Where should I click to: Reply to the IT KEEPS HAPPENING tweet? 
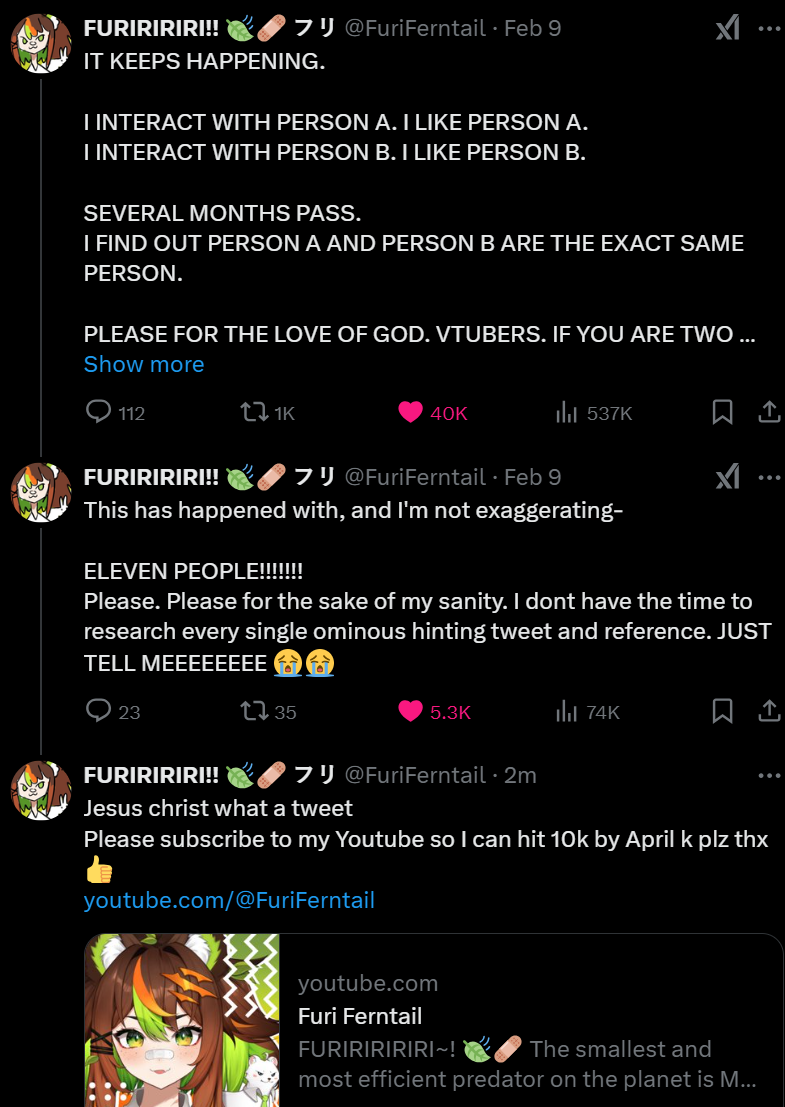(x=98, y=412)
